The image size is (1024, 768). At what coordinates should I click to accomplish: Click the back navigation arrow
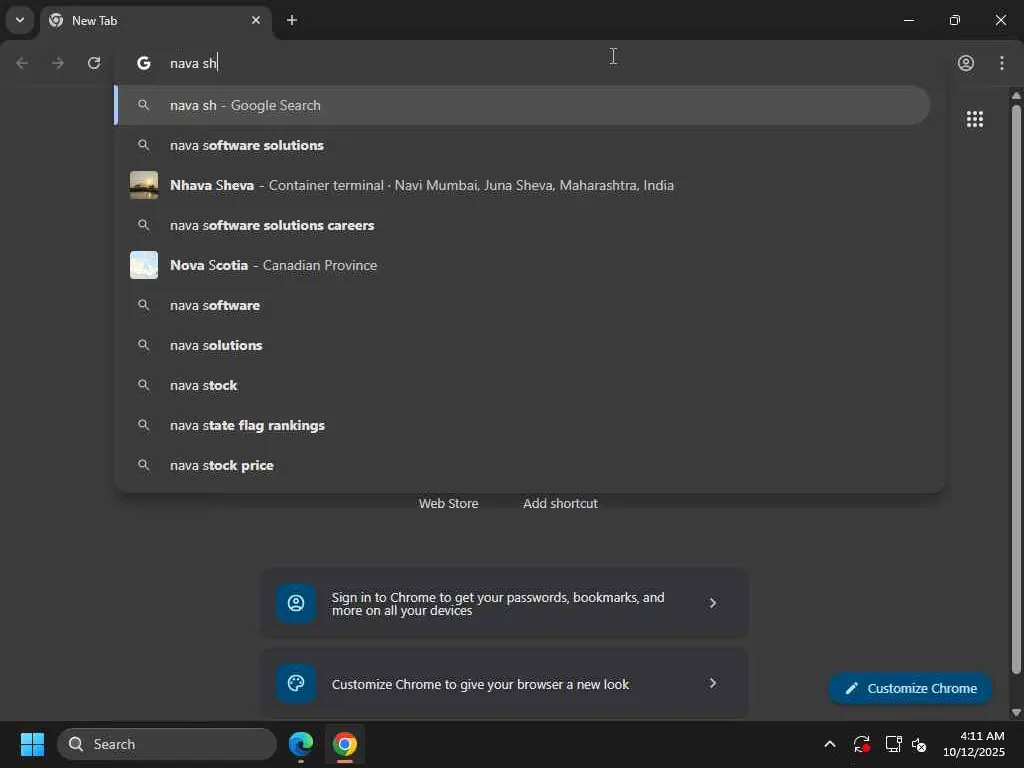22,63
